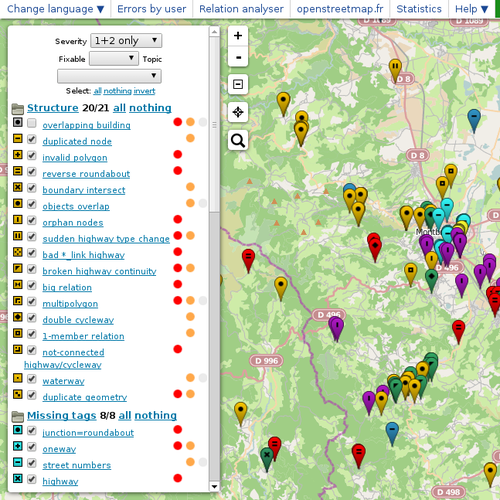Click 'invert' in the Select row
The image size is (500, 500).
pos(144,91)
